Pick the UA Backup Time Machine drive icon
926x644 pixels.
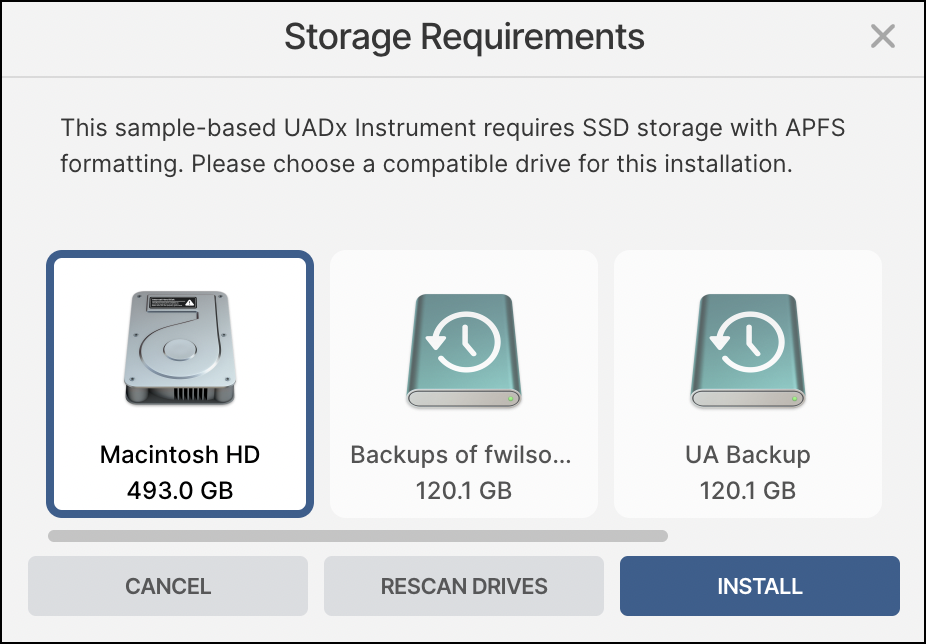tap(748, 350)
